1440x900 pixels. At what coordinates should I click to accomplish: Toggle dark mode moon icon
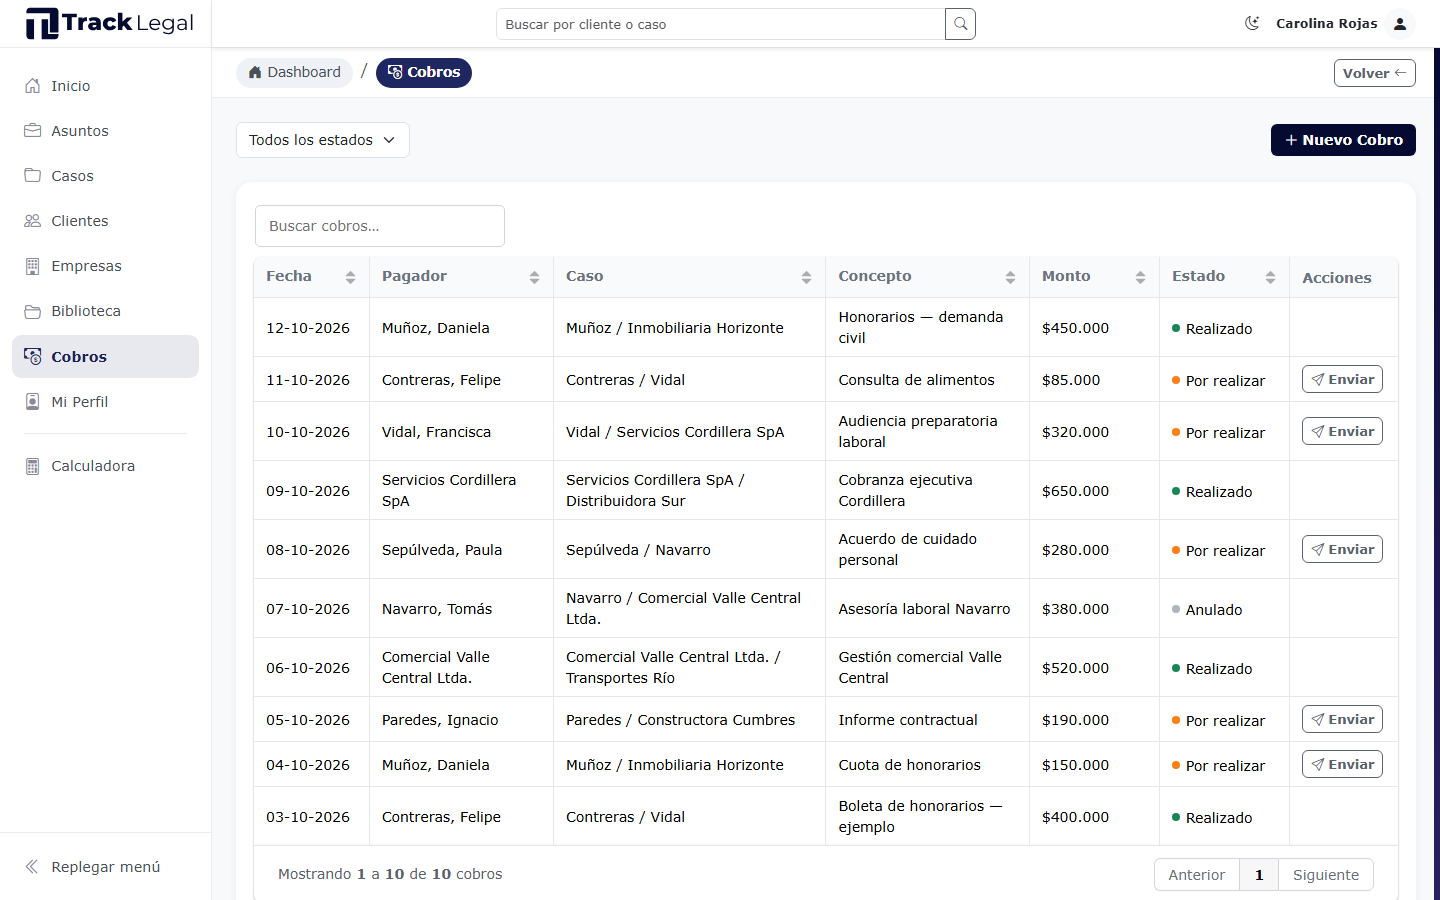pos(1252,23)
